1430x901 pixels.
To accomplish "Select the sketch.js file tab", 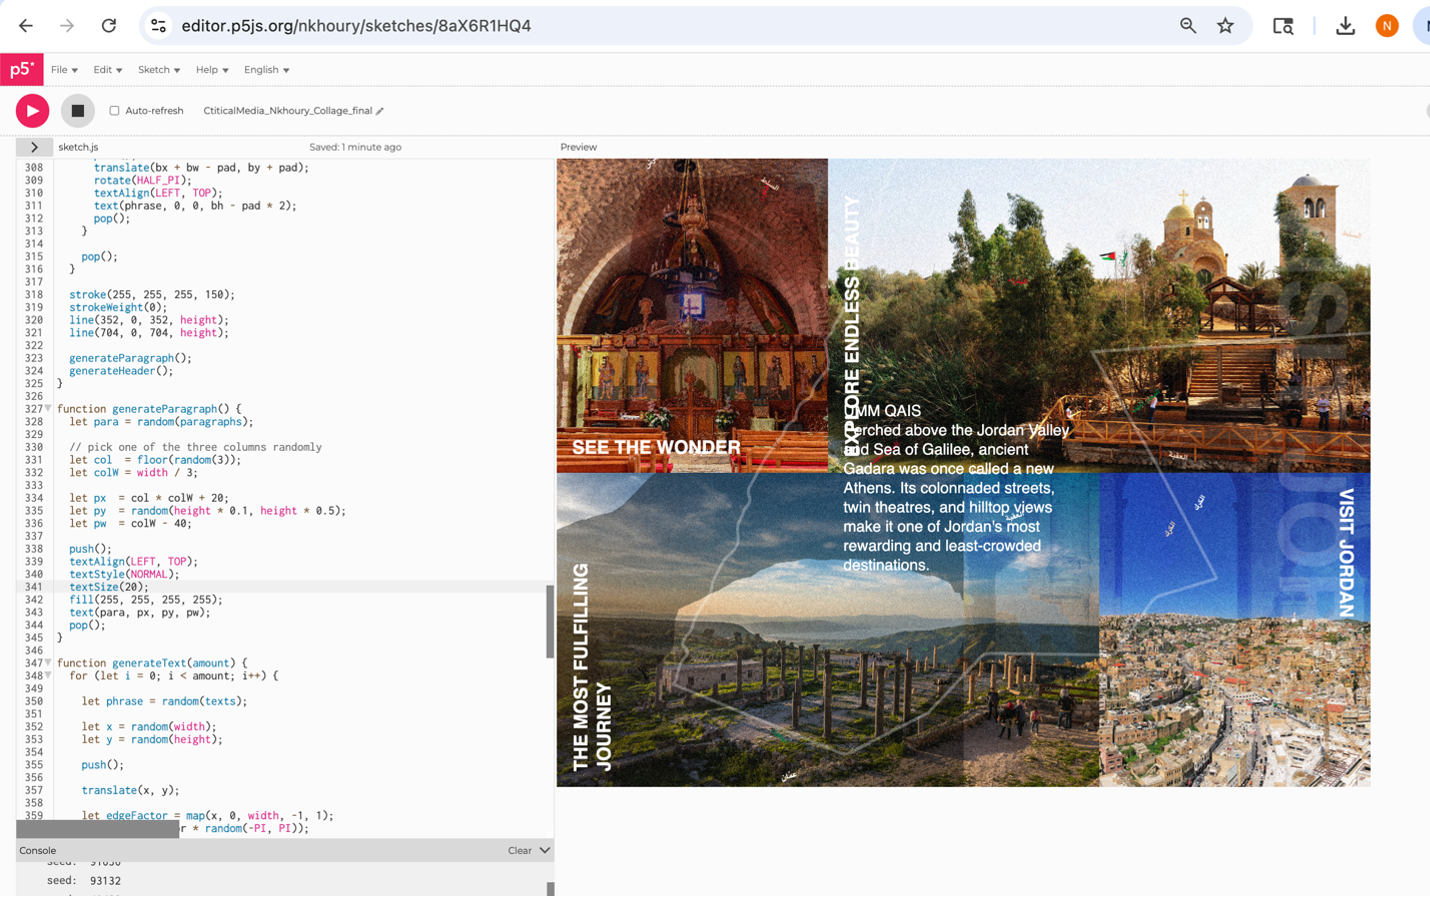I will click(78, 147).
